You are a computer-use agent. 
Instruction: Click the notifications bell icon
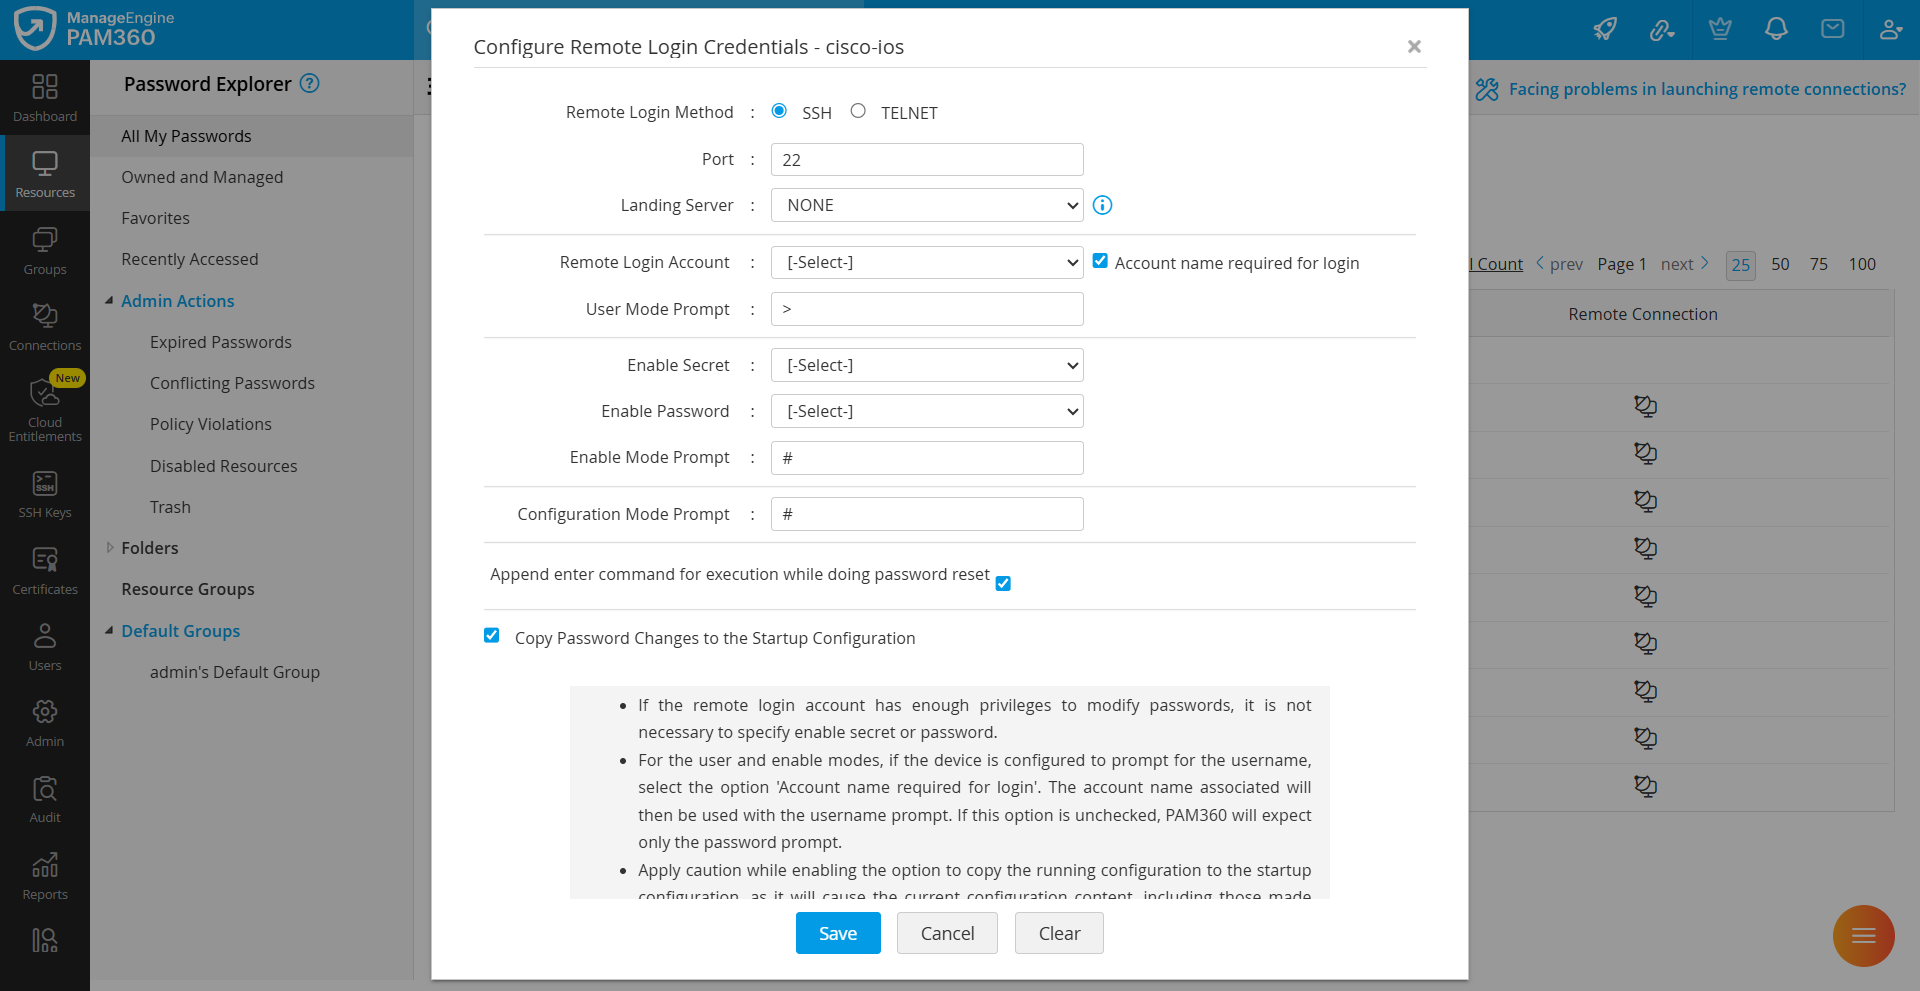click(1776, 29)
